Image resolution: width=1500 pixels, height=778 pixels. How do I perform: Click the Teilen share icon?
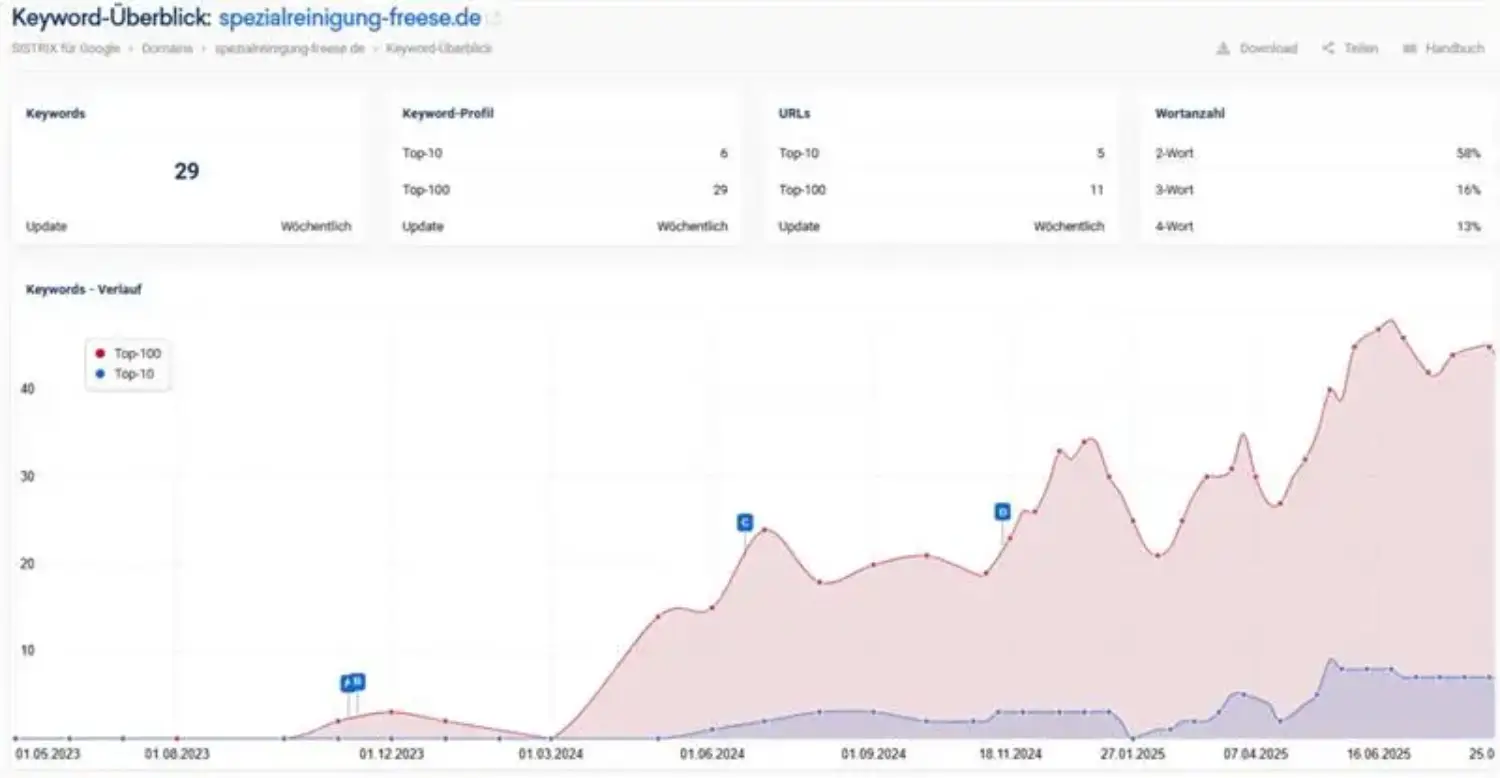(x=1328, y=48)
